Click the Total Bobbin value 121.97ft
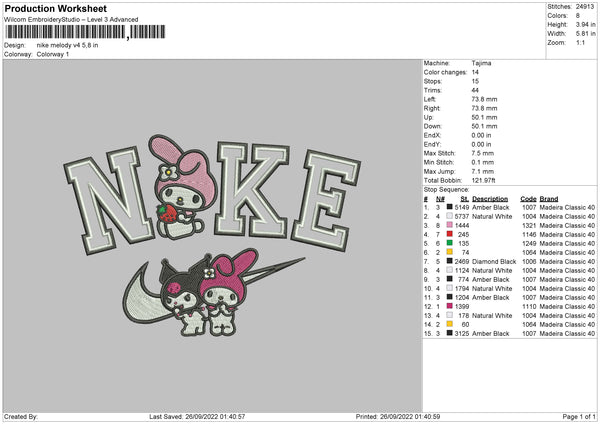 (x=484, y=180)
